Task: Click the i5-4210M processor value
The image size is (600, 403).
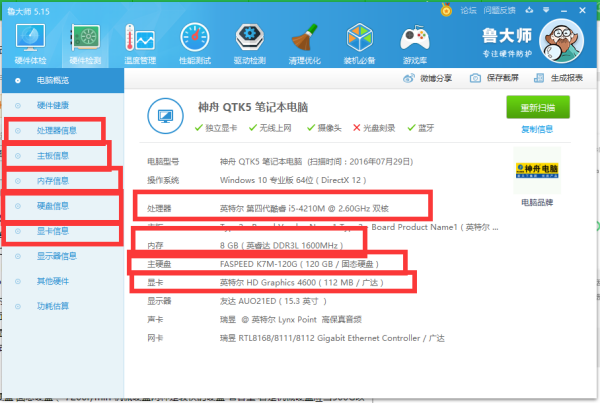Action: click(x=304, y=209)
